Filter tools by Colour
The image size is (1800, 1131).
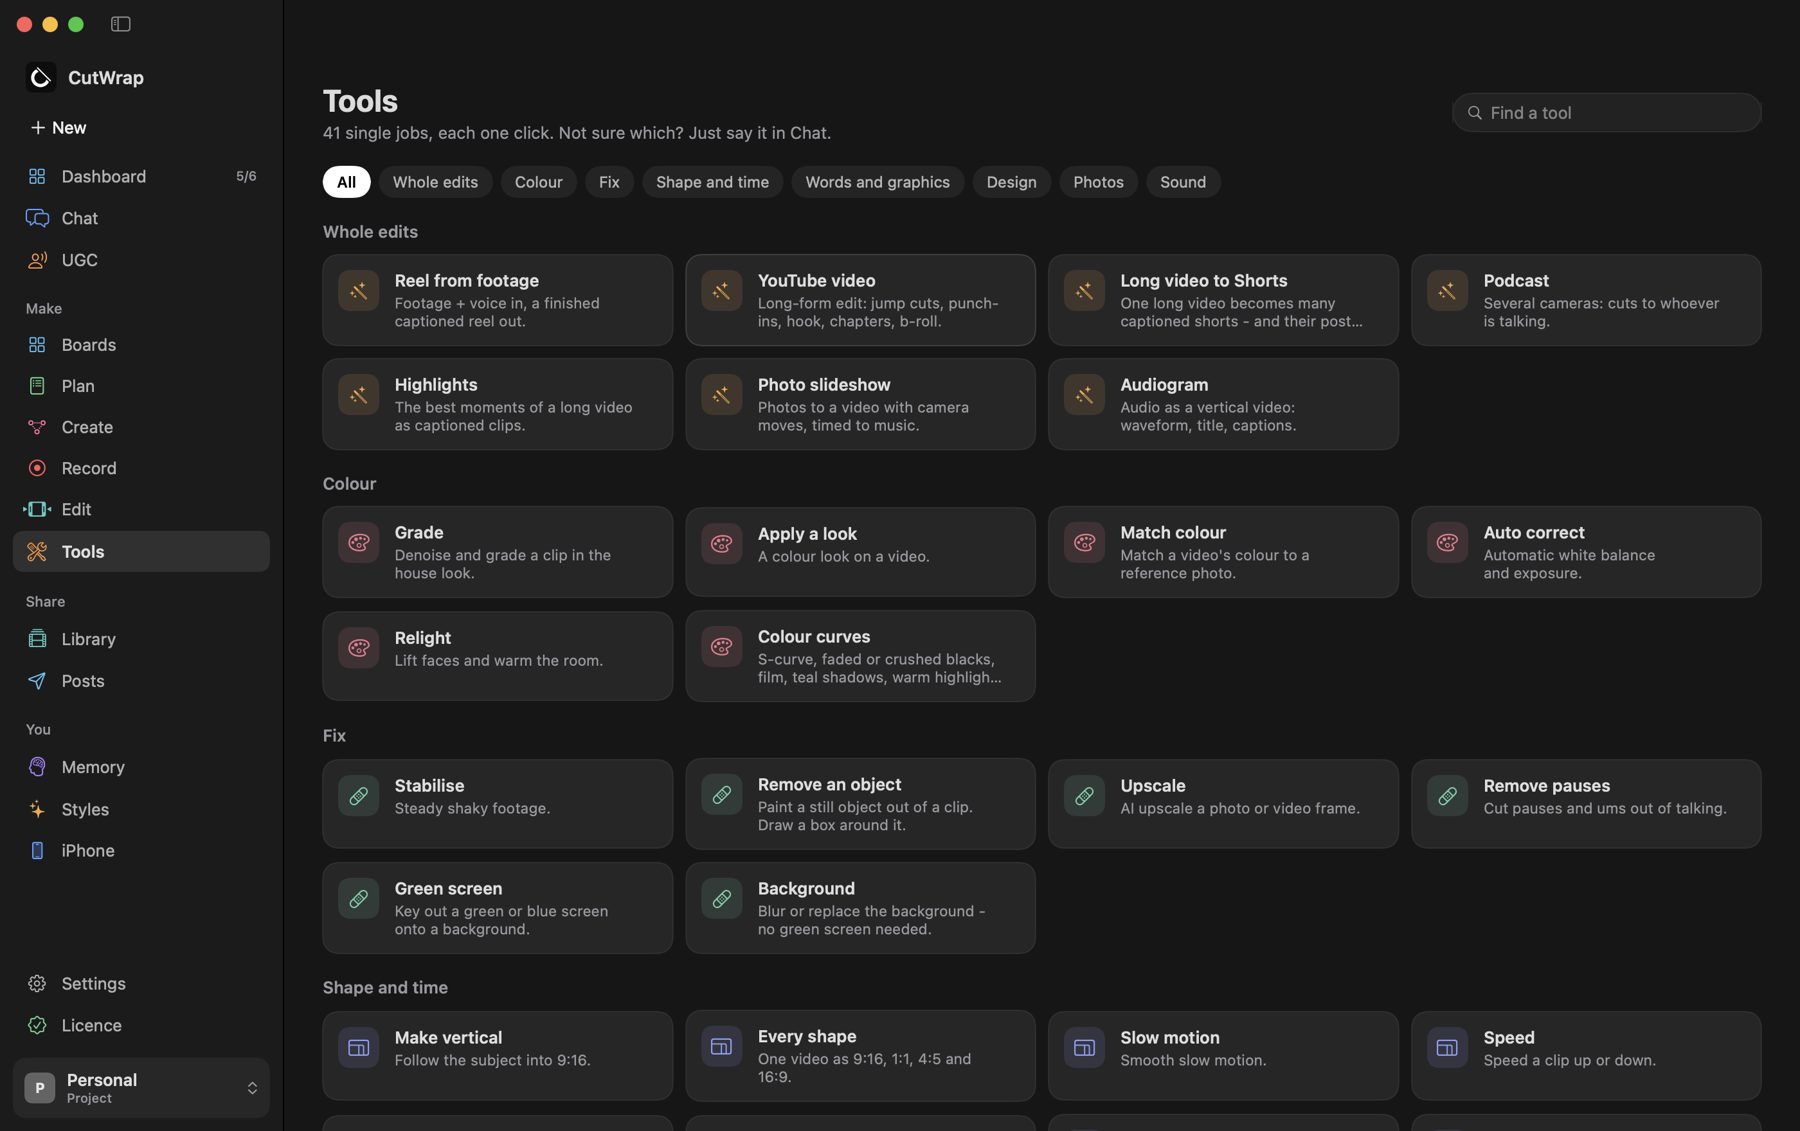538,182
